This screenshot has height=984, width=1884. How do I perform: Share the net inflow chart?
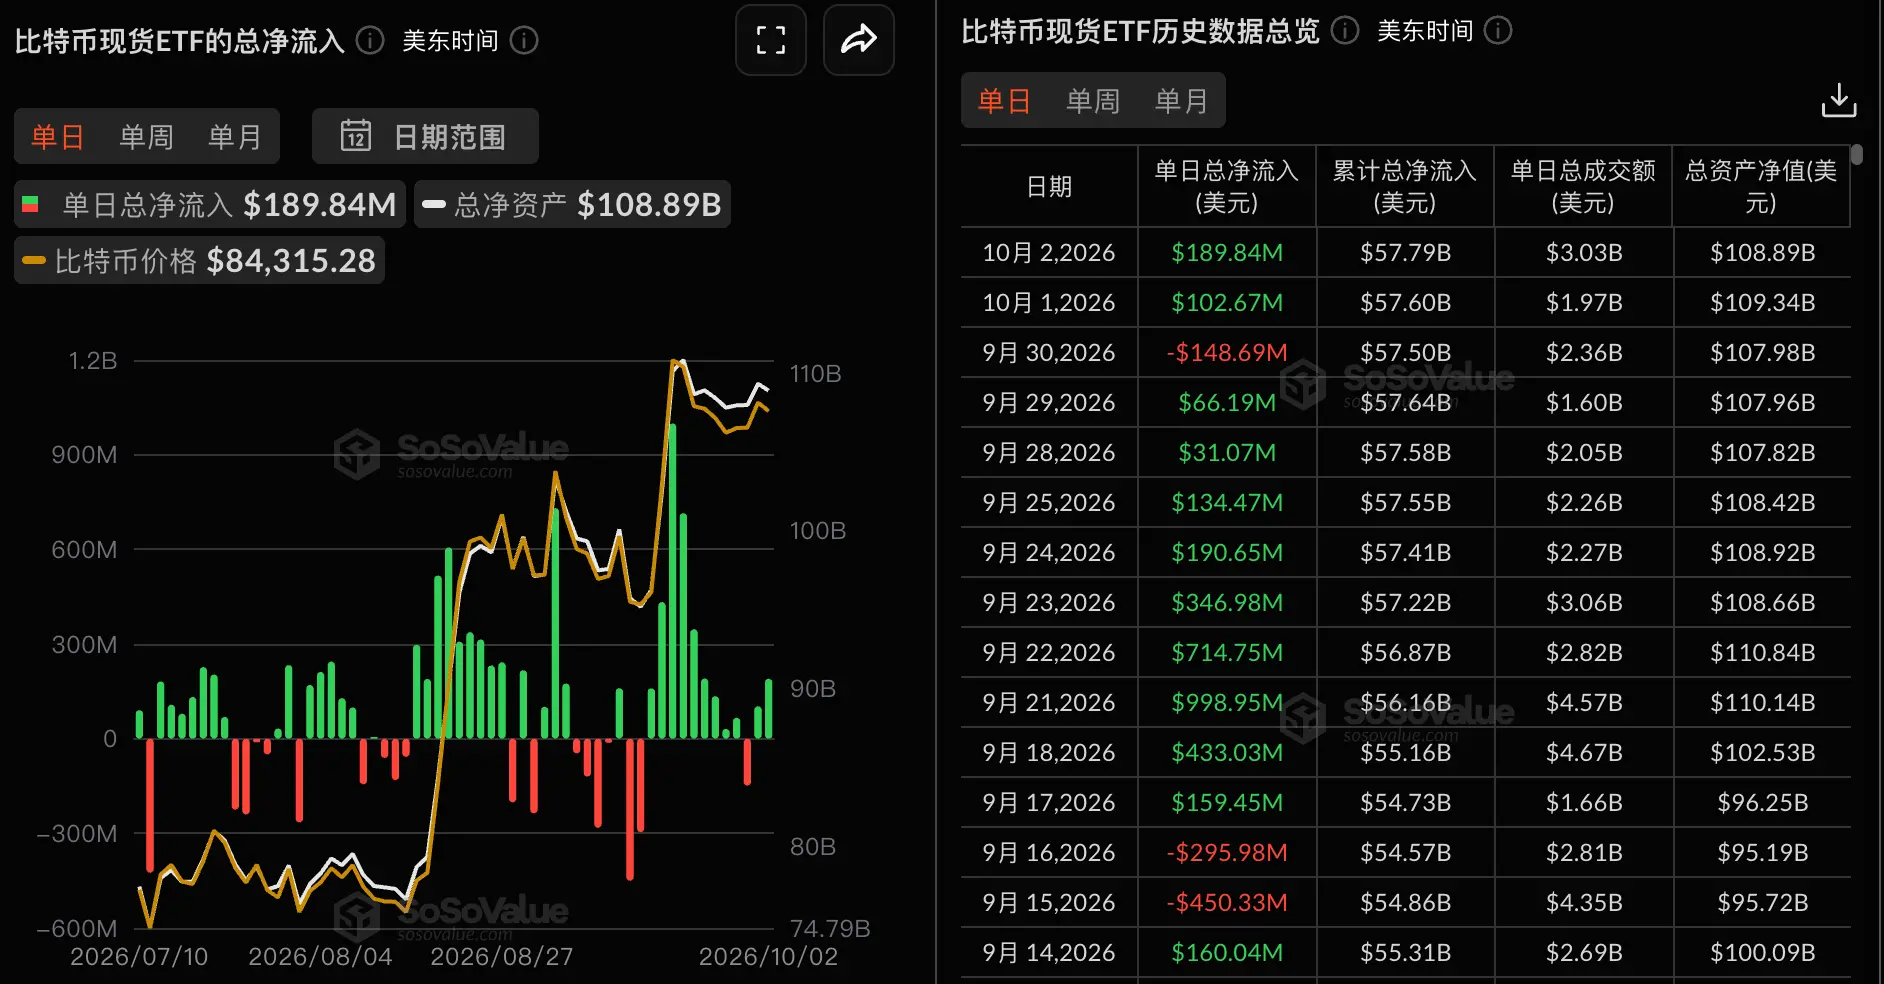(859, 40)
